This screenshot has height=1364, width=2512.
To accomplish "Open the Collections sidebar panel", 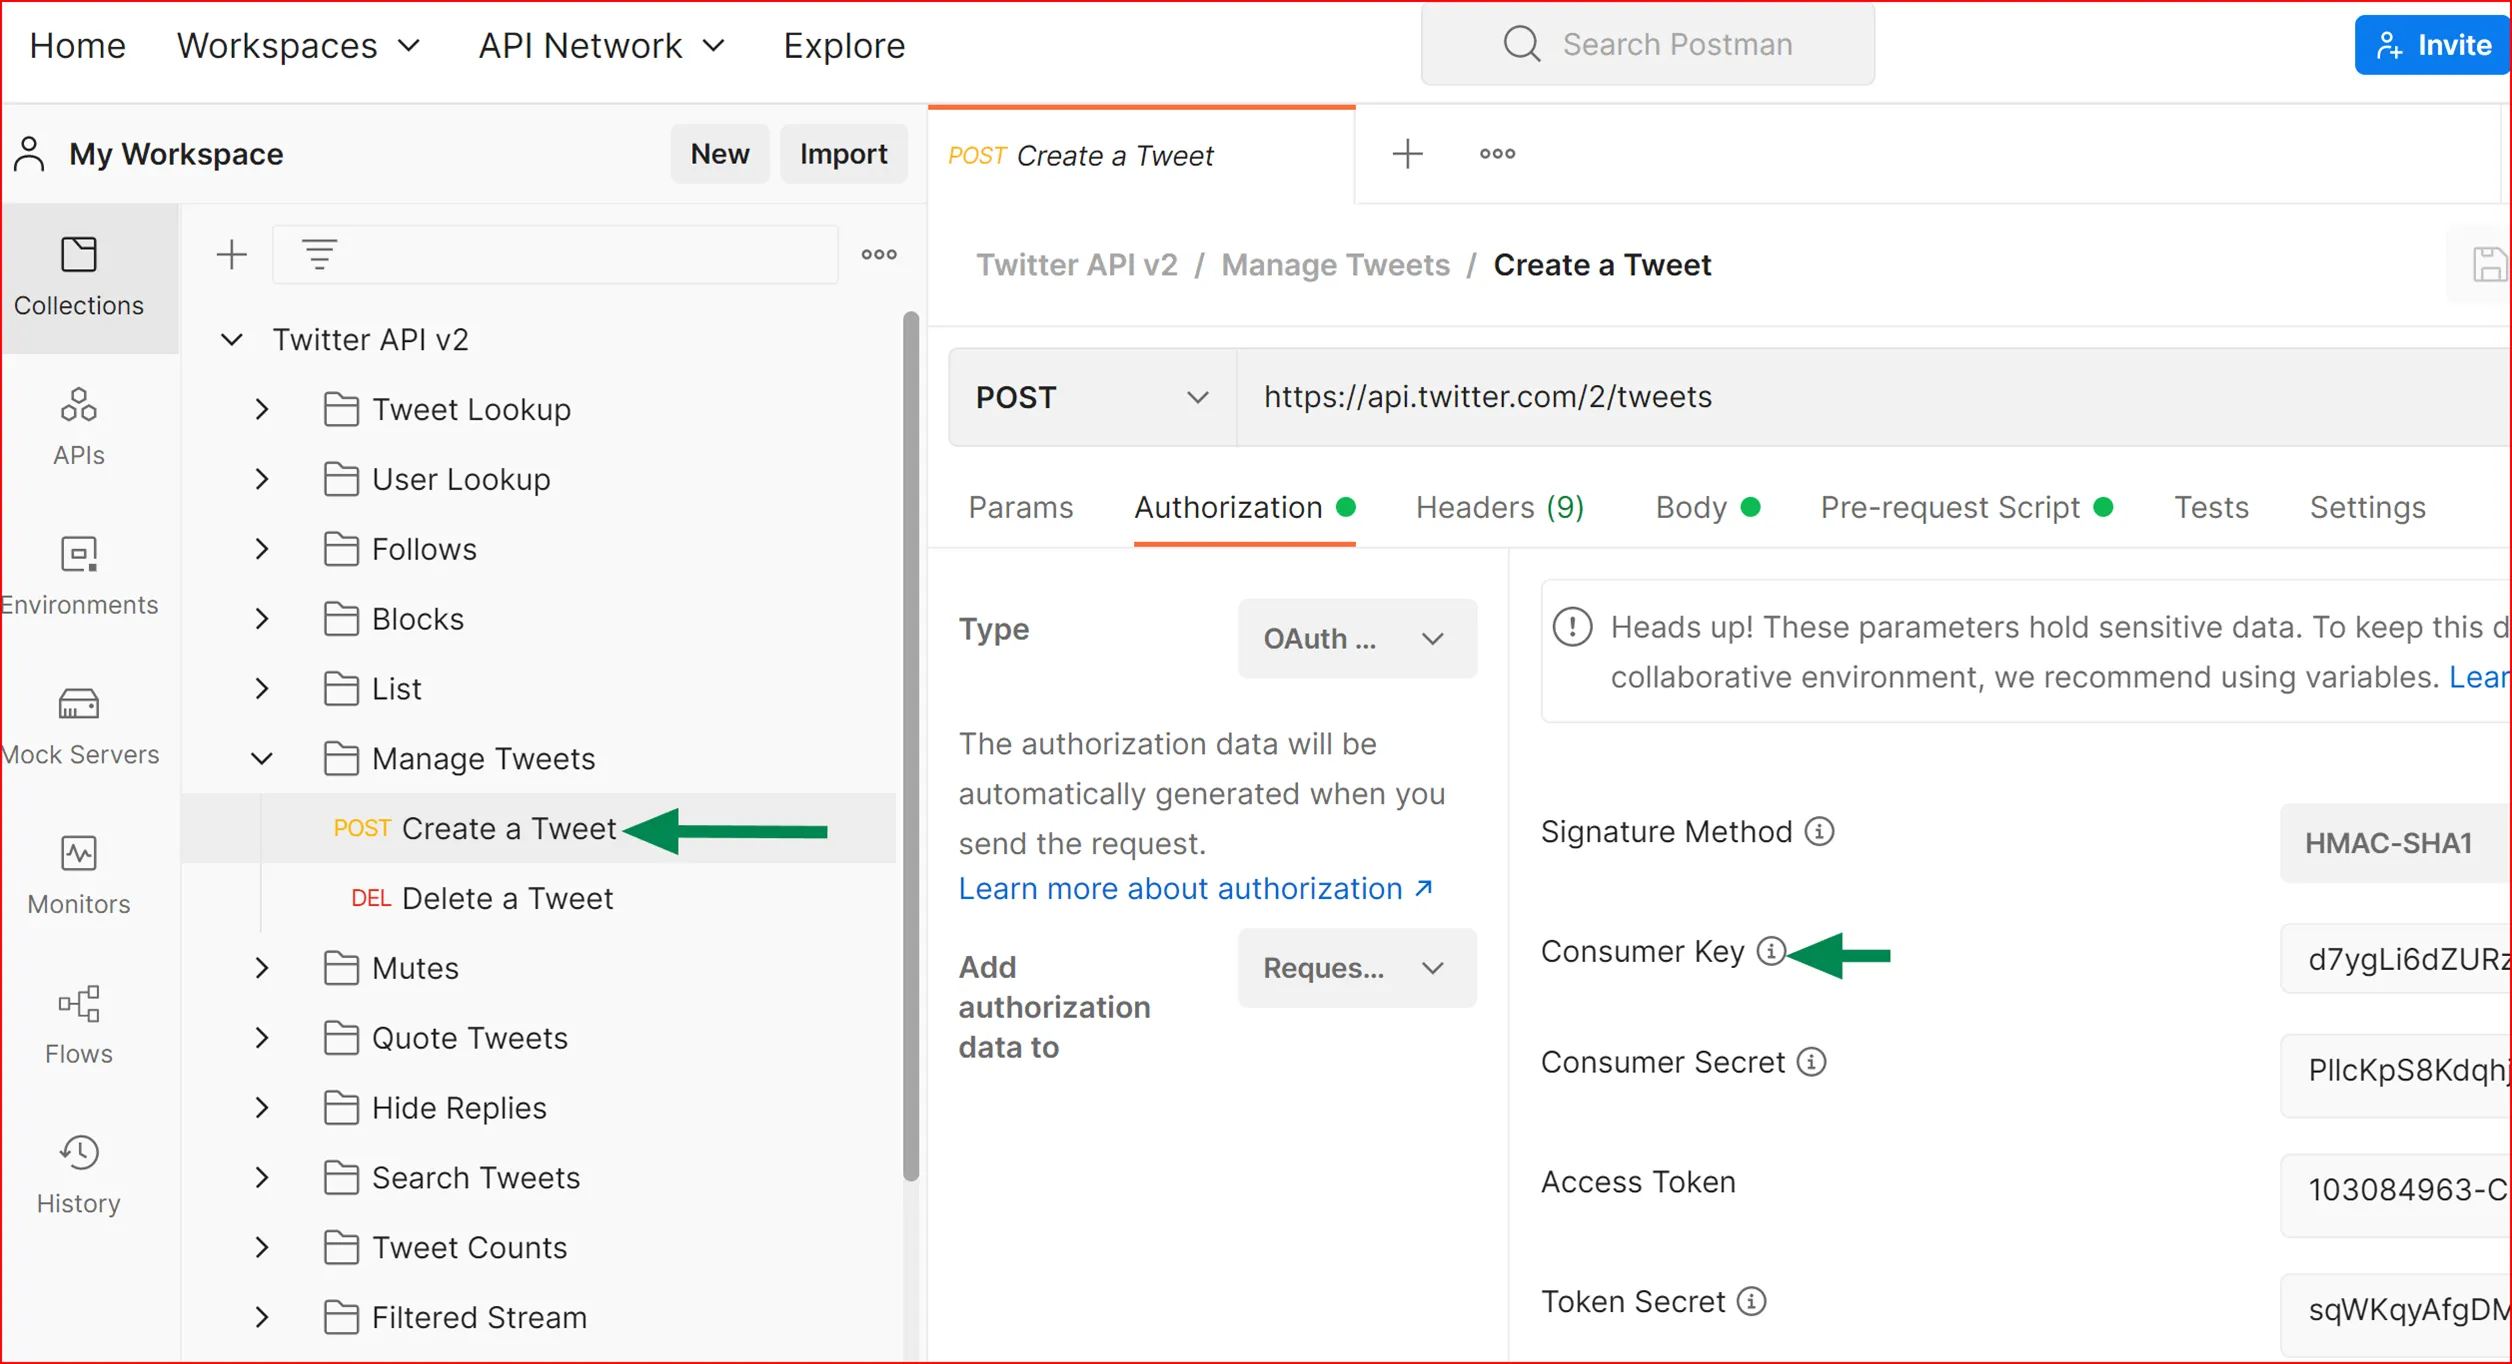I will point(78,278).
